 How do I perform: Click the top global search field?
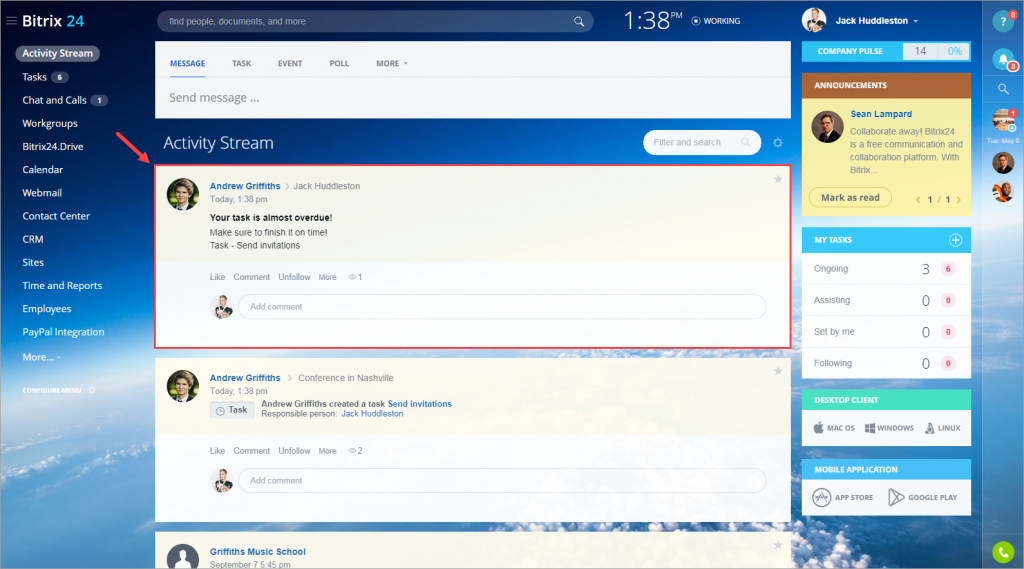click(x=375, y=21)
